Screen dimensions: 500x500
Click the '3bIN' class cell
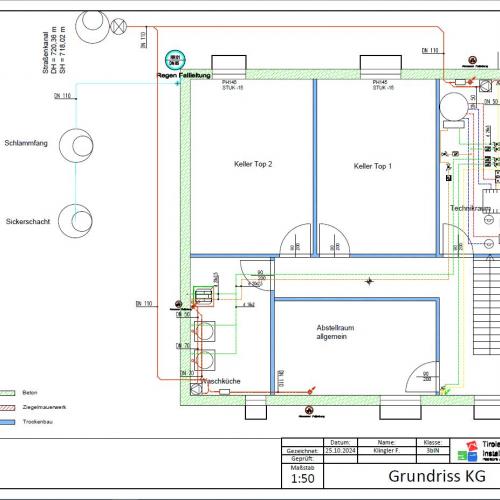click(433, 451)
